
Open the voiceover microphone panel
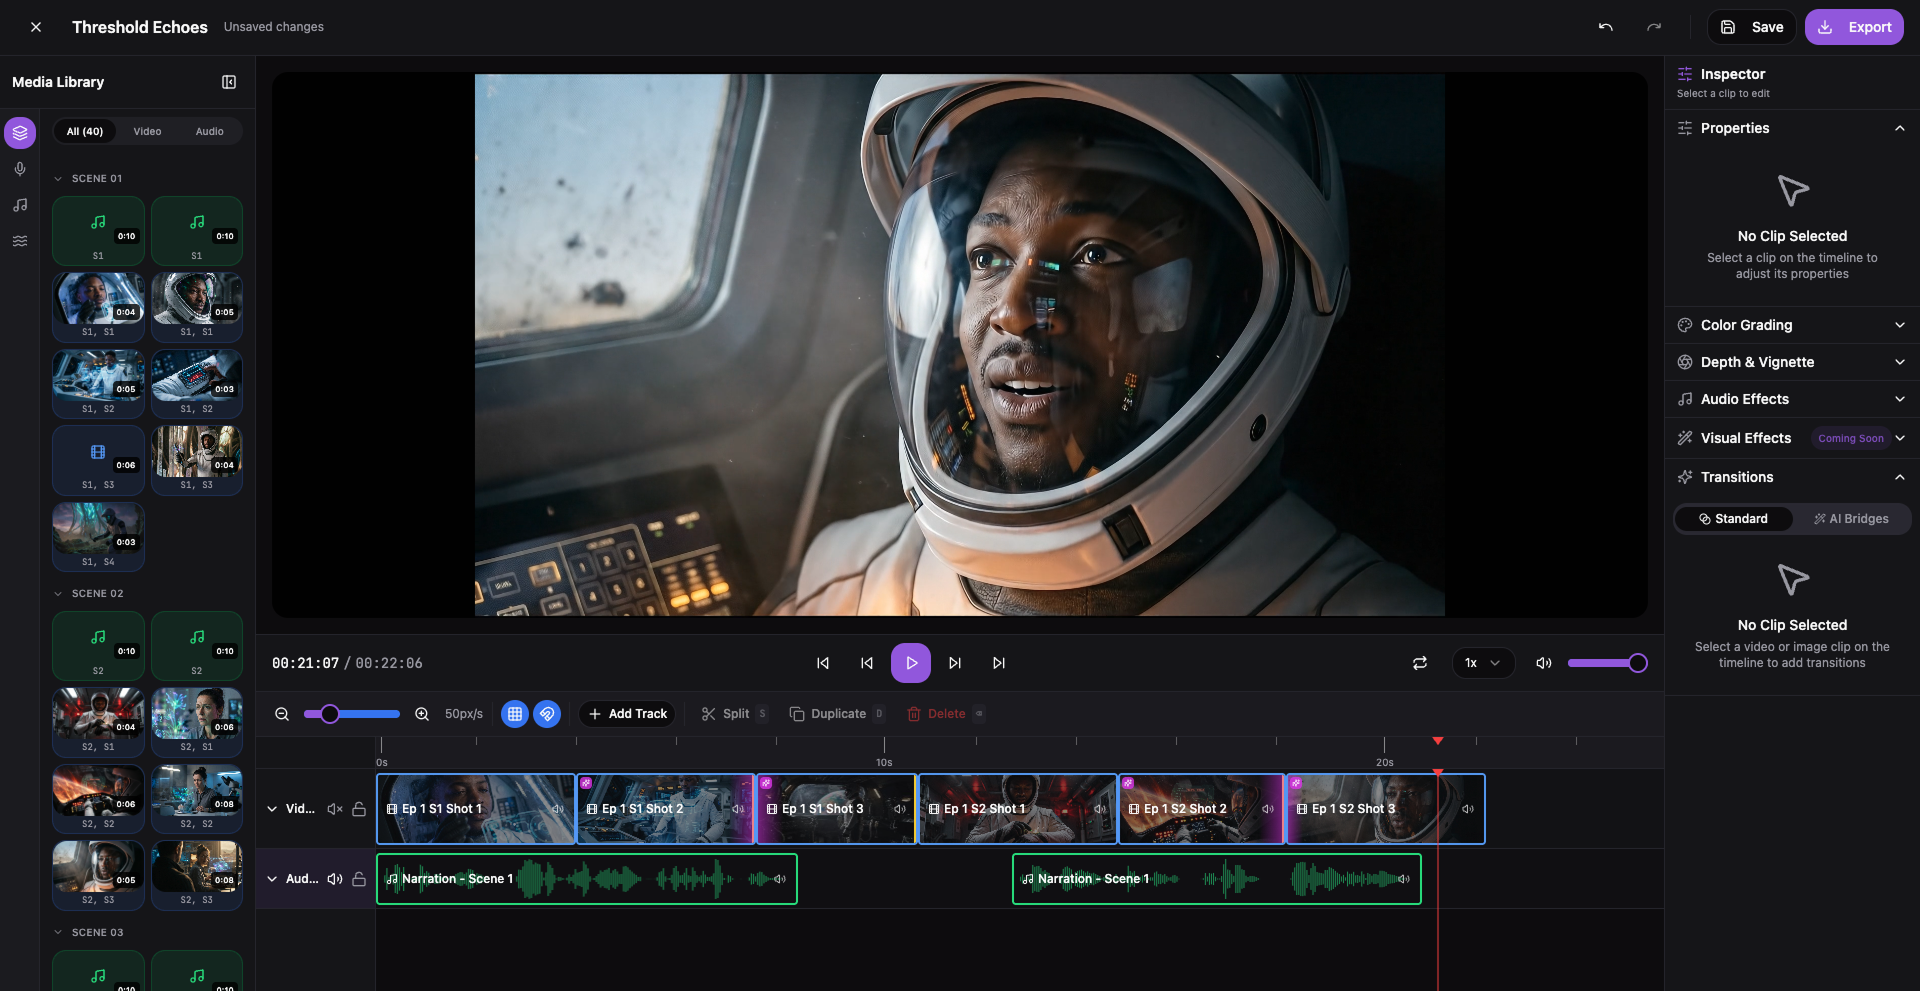tap(19, 169)
